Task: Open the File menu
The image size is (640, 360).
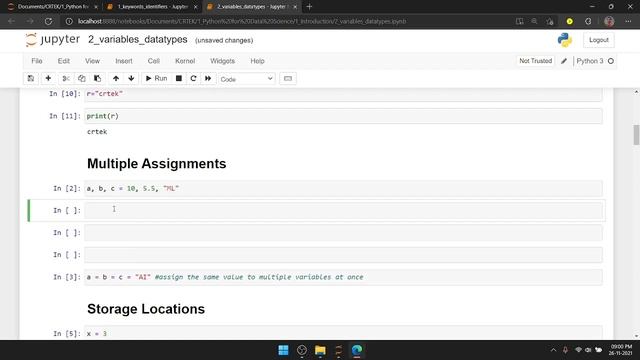Action: (37, 61)
